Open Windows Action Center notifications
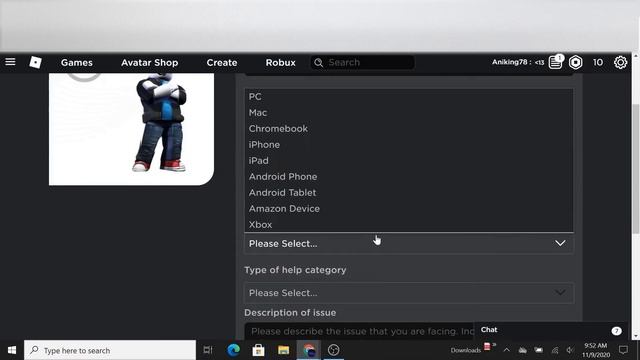Image resolution: width=640 pixels, height=360 pixels. coord(623,350)
